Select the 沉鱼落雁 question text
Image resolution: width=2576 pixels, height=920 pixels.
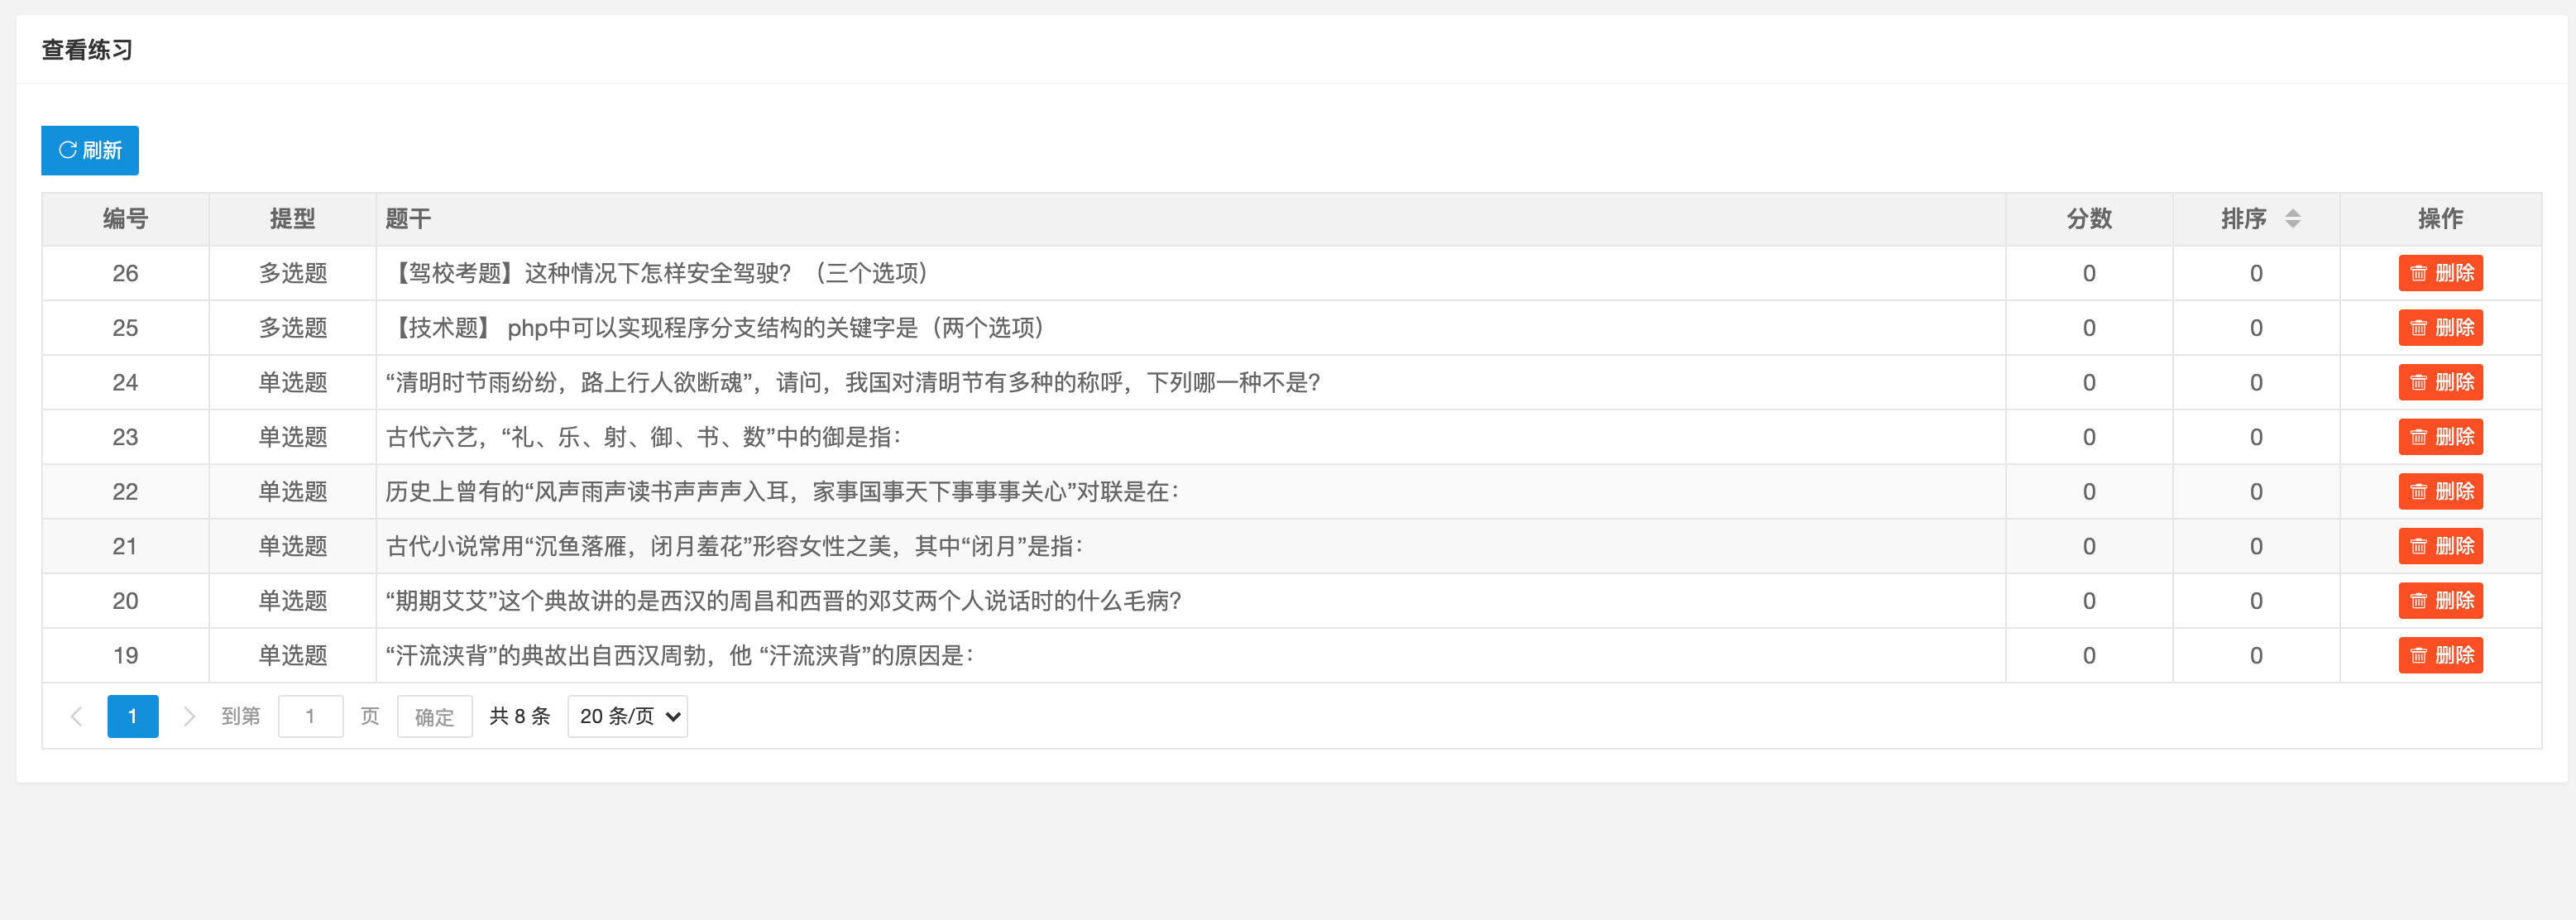(734, 546)
